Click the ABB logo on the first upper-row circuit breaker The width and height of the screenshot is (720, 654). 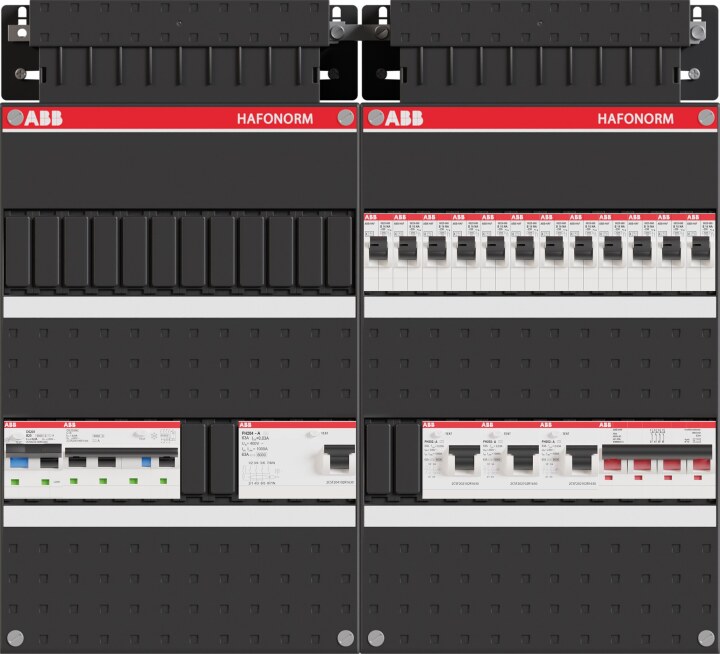371,217
